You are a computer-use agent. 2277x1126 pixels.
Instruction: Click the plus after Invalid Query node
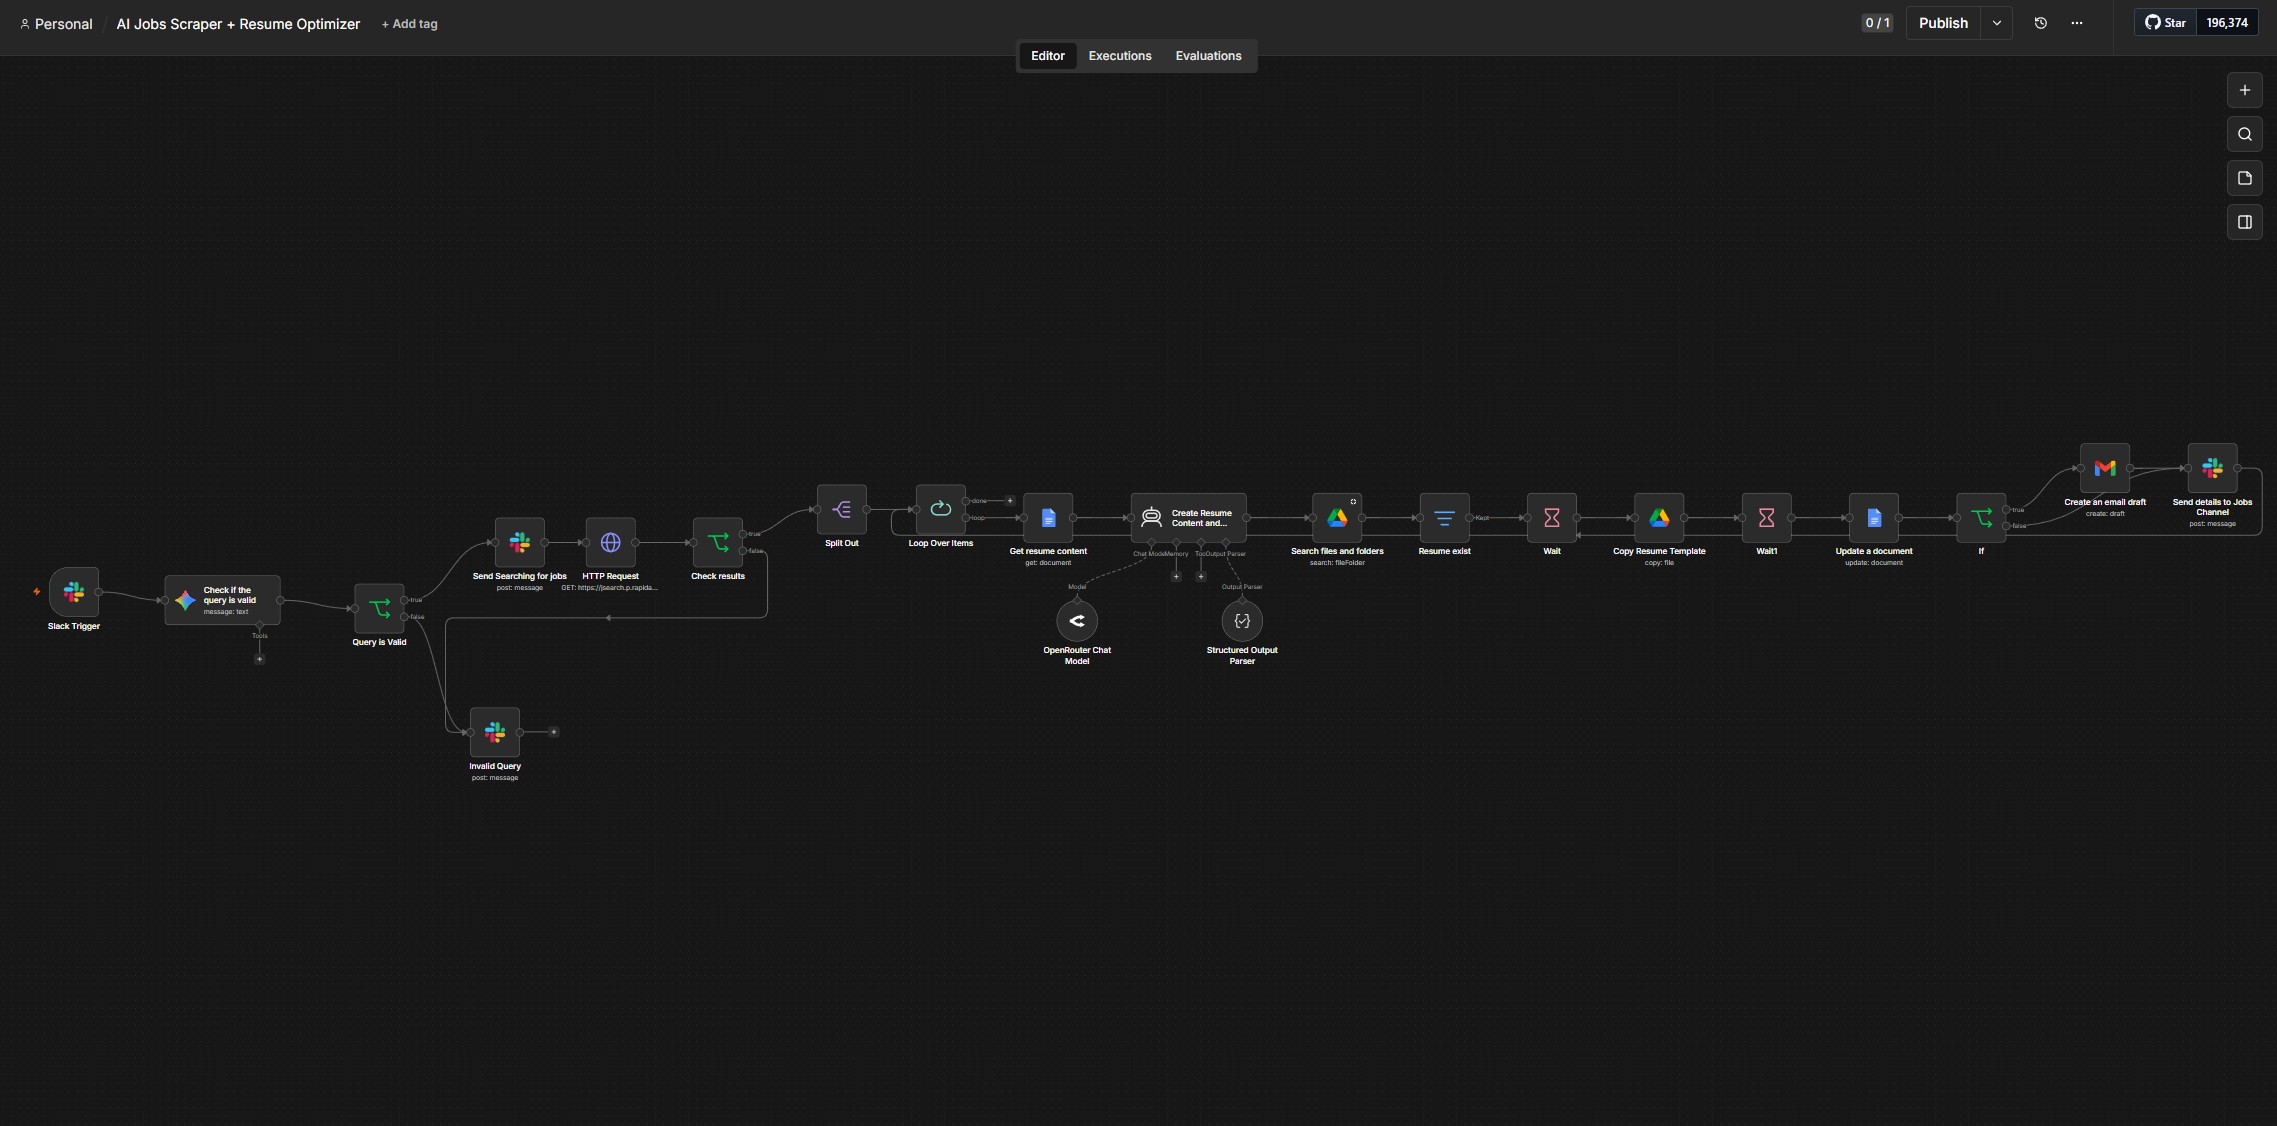(554, 732)
